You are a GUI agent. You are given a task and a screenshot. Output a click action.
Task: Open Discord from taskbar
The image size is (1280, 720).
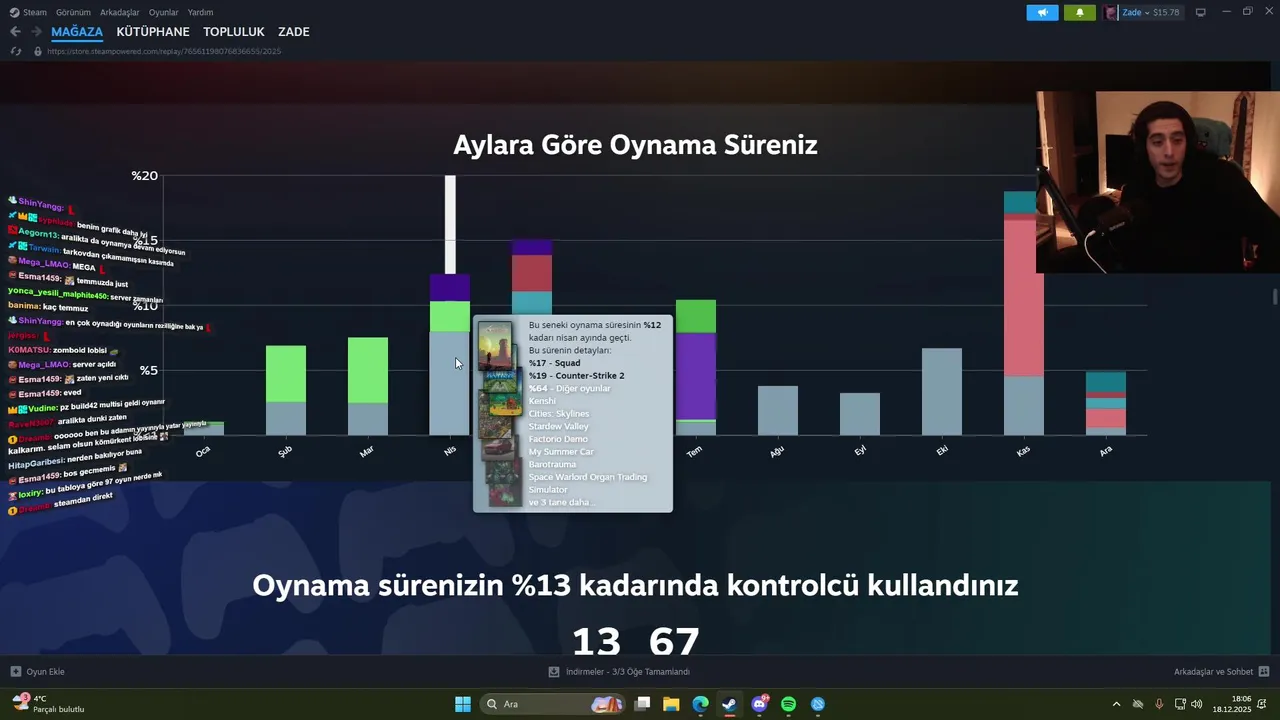pyautogui.click(x=759, y=704)
